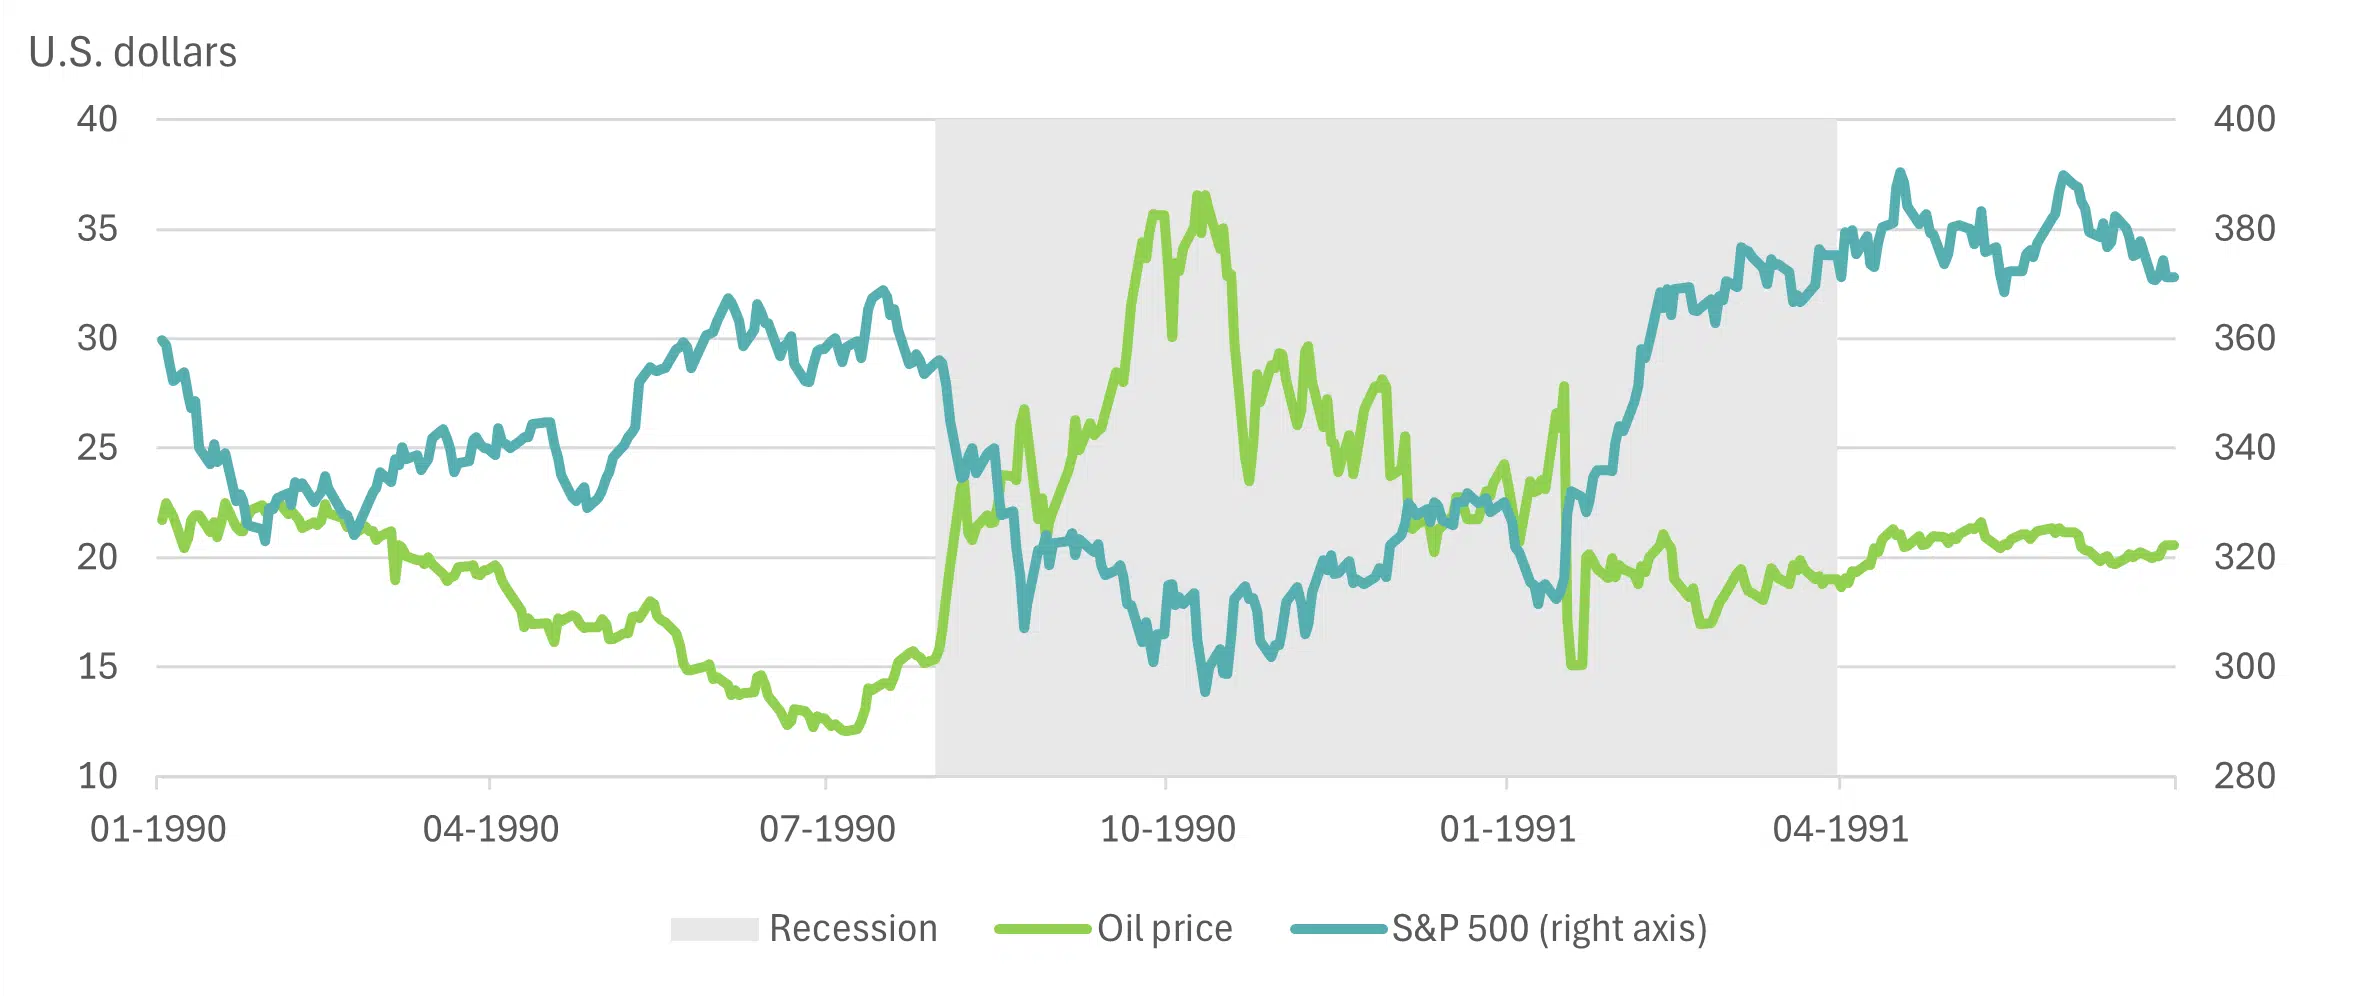The width and height of the screenshot is (2363, 996).
Task: Click the left axis value 10
Action: coord(97,776)
